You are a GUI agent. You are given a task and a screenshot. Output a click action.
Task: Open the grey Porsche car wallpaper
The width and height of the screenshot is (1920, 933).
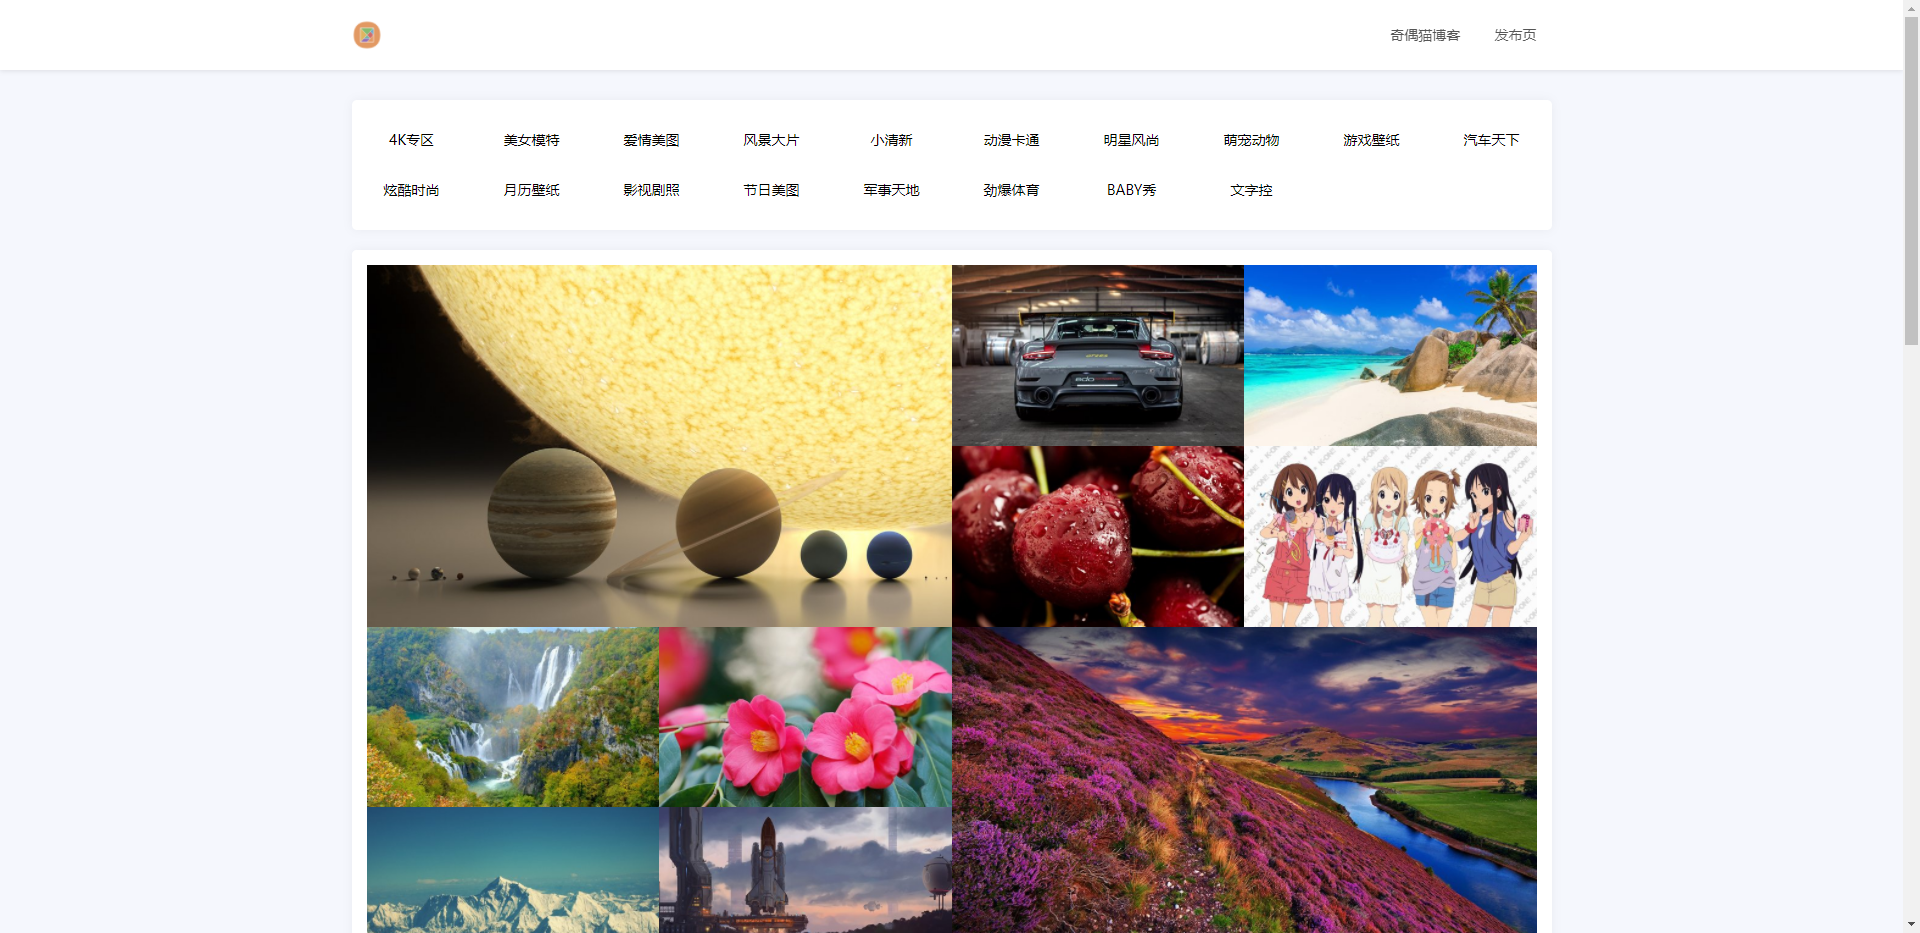coord(1098,355)
